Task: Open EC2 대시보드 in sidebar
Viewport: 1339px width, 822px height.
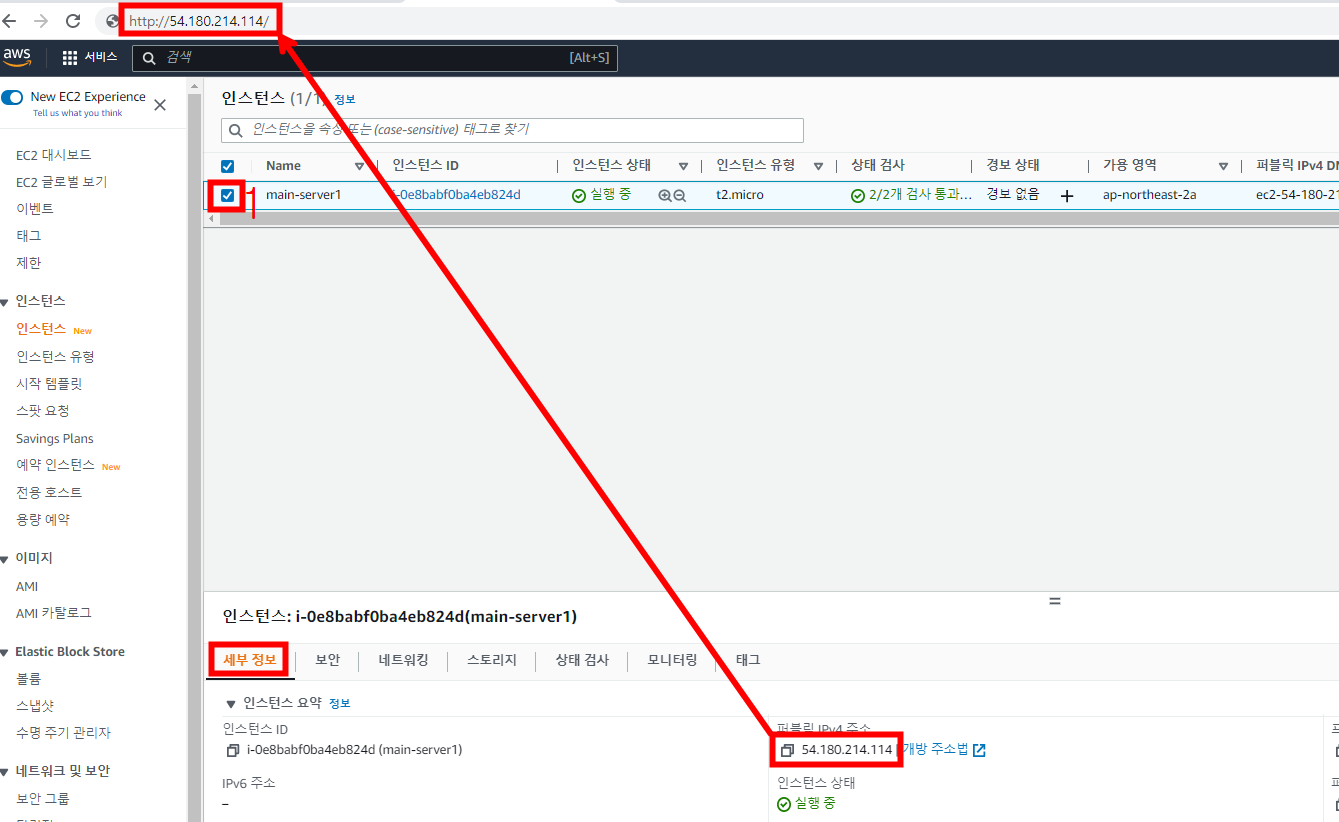Action: point(54,155)
